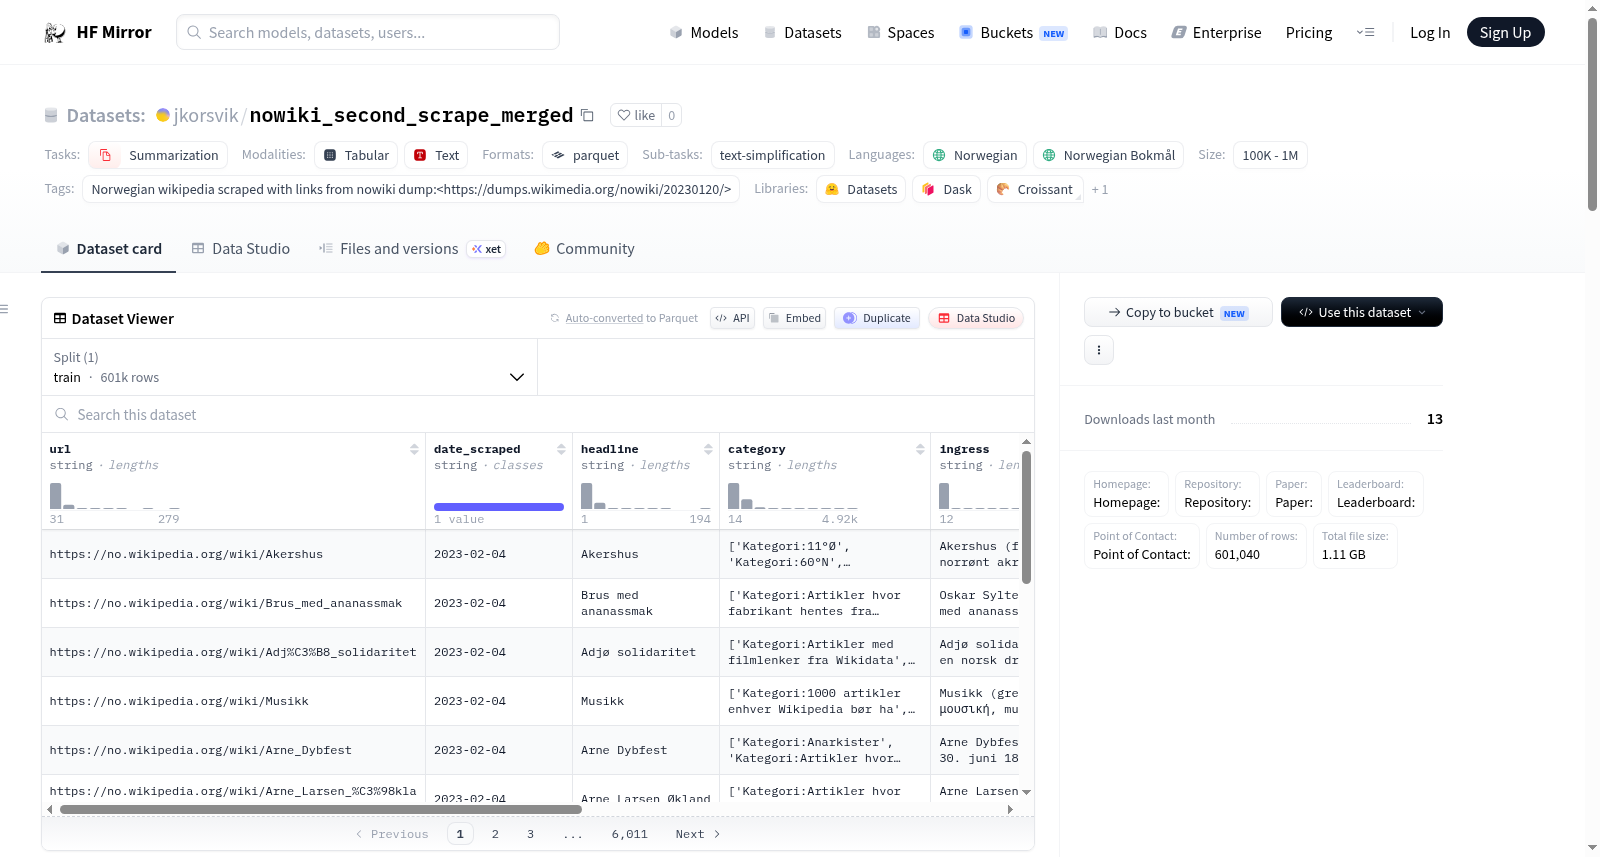Click the Musikk headline cell
Viewport: 1600px width, 857px height.
tap(646, 701)
